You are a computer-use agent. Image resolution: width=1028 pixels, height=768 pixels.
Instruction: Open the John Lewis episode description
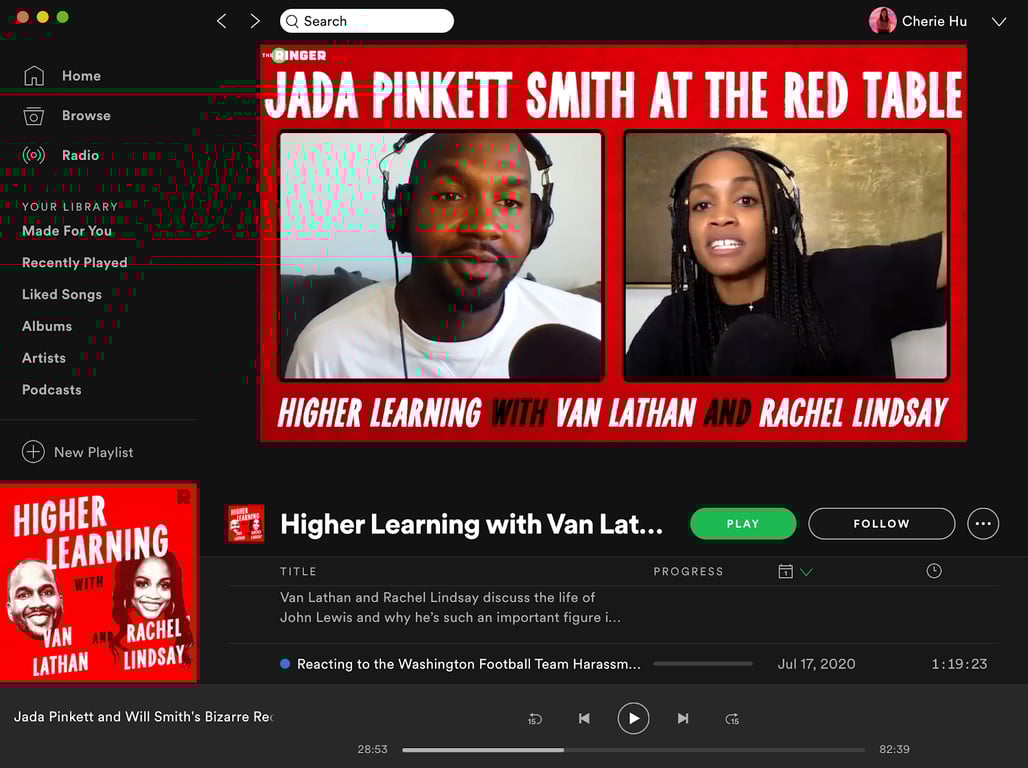point(450,607)
